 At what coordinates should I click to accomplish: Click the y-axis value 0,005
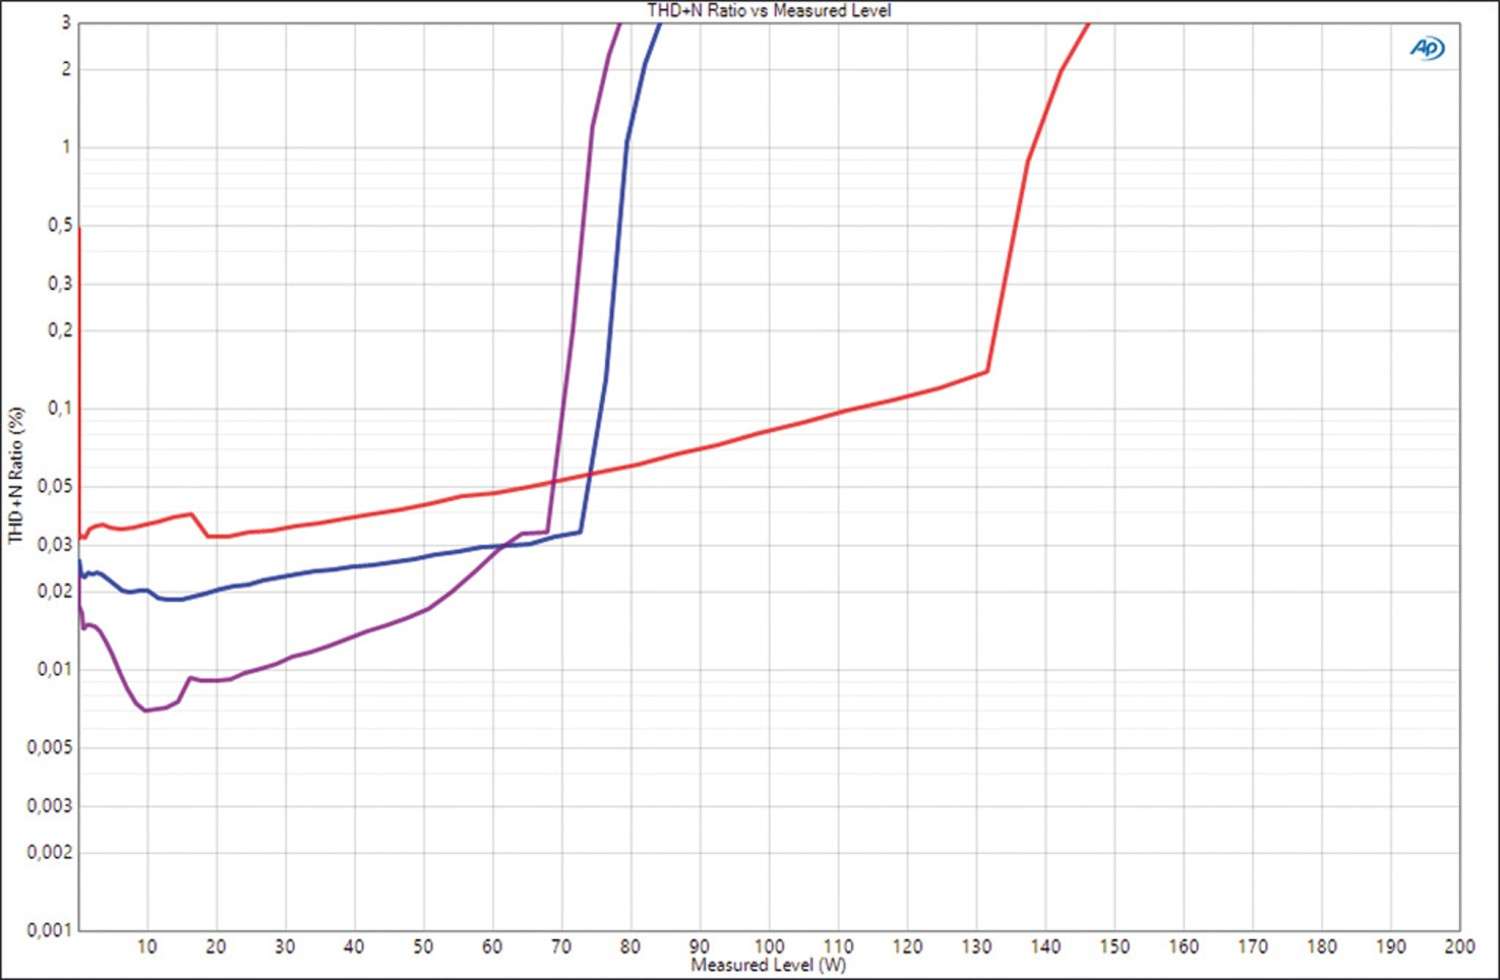pyautogui.click(x=50, y=748)
